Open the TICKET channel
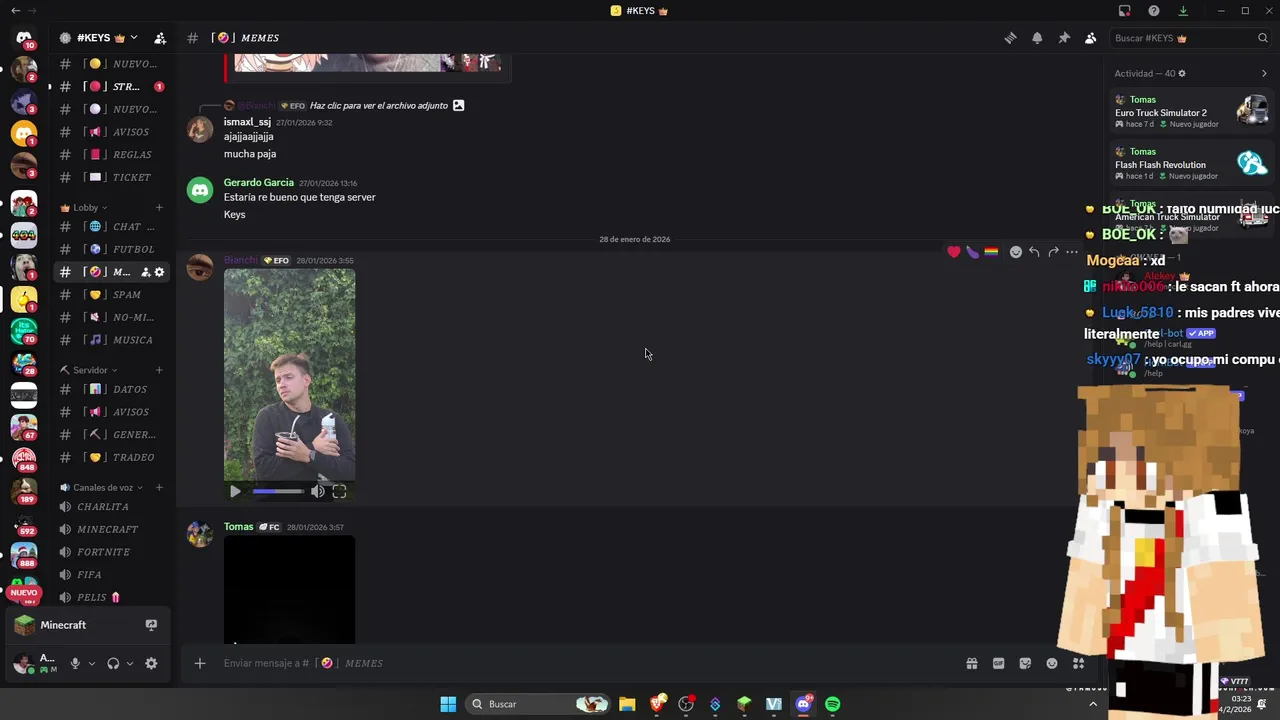The image size is (1280, 720). (111, 177)
